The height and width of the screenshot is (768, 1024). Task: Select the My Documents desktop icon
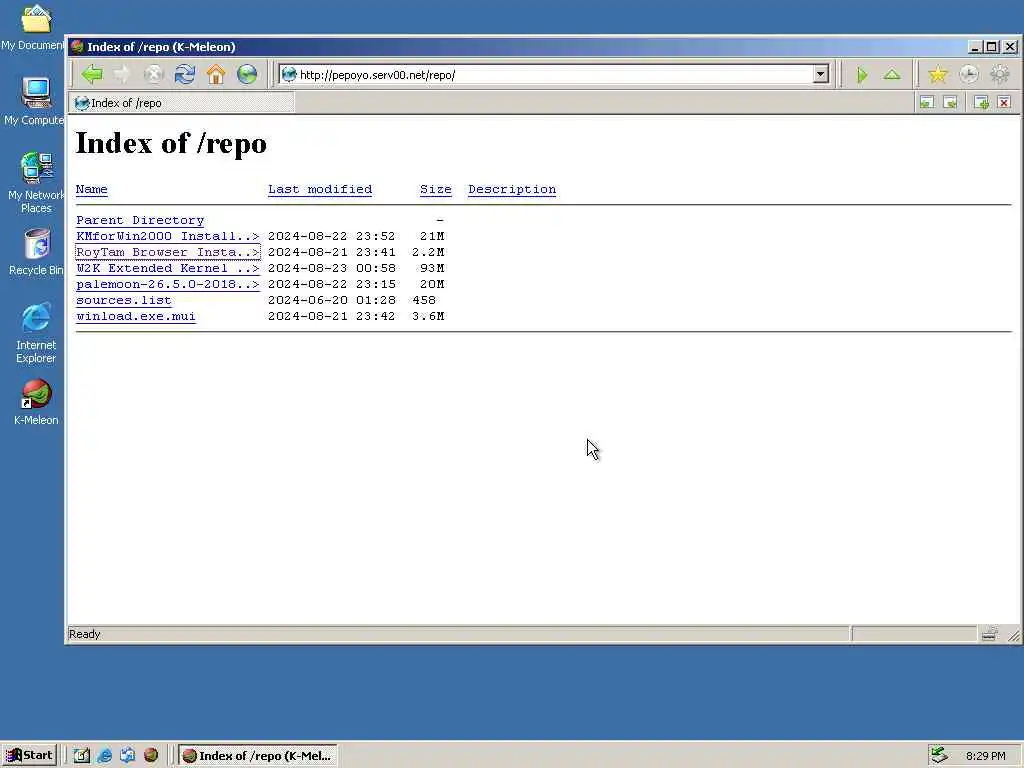click(34, 26)
